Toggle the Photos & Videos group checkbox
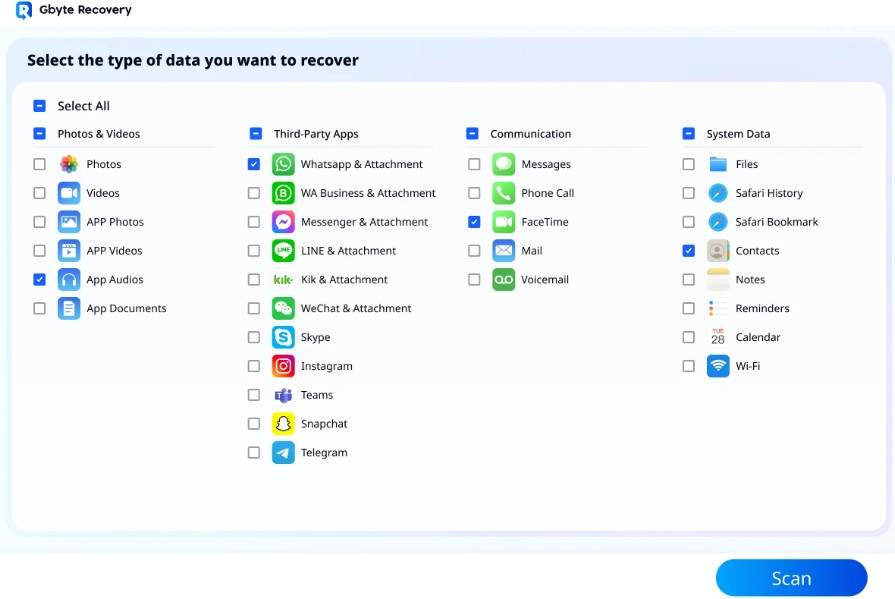The height and width of the screenshot is (599, 895). pyautogui.click(x=39, y=134)
